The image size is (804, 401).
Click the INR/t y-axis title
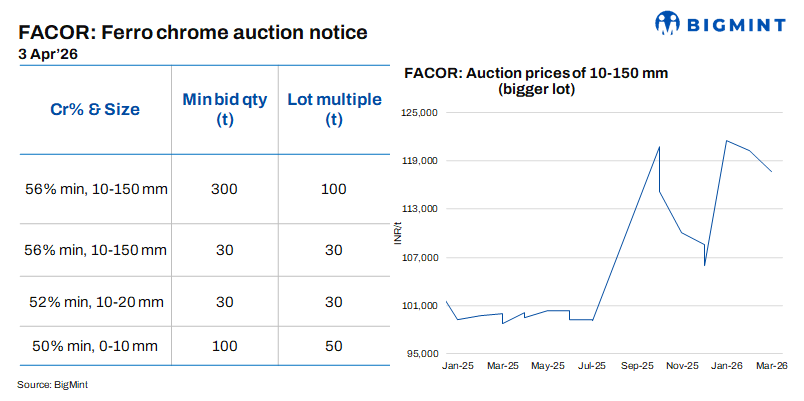(399, 233)
